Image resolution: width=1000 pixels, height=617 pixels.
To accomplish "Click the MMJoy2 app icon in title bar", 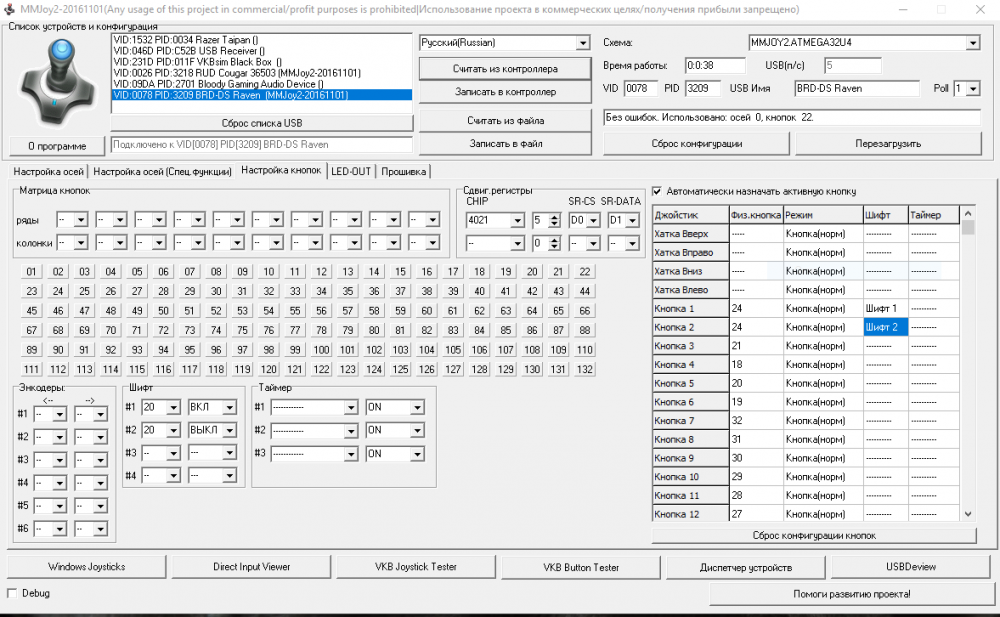I will 10,9.
